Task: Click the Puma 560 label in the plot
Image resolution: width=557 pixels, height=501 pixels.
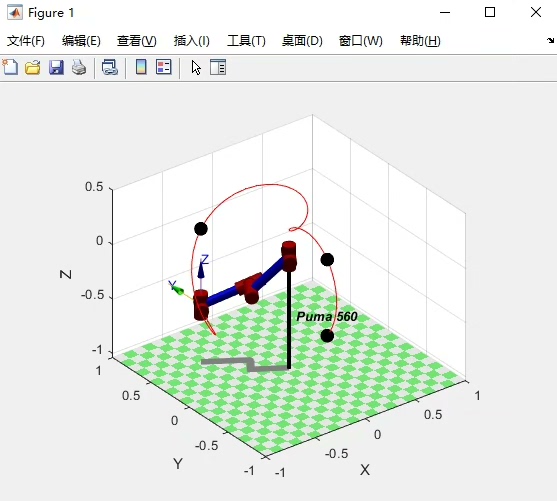Action: tap(327, 317)
